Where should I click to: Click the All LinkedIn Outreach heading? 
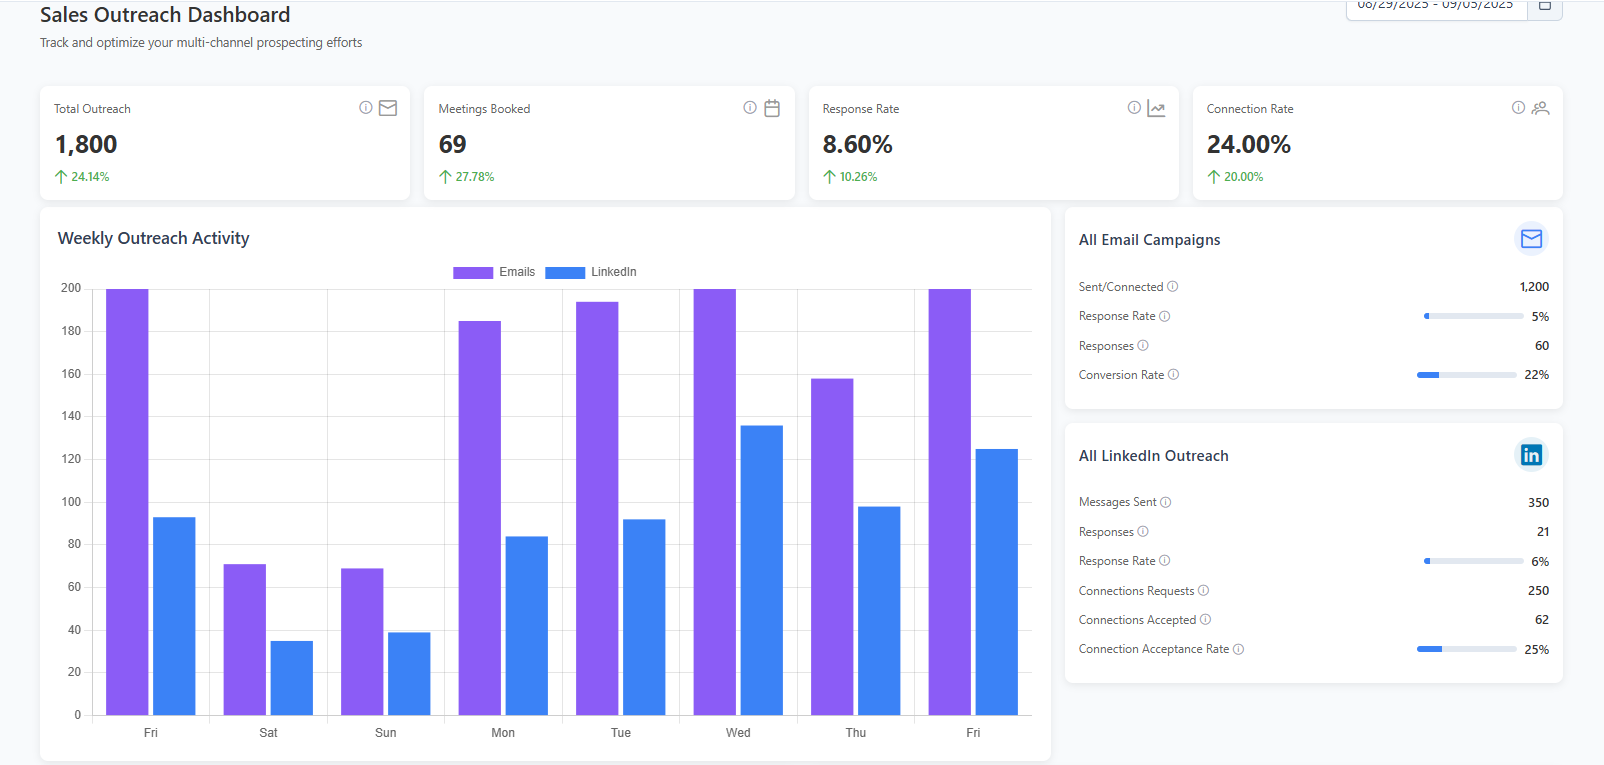pyautogui.click(x=1154, y=456)
